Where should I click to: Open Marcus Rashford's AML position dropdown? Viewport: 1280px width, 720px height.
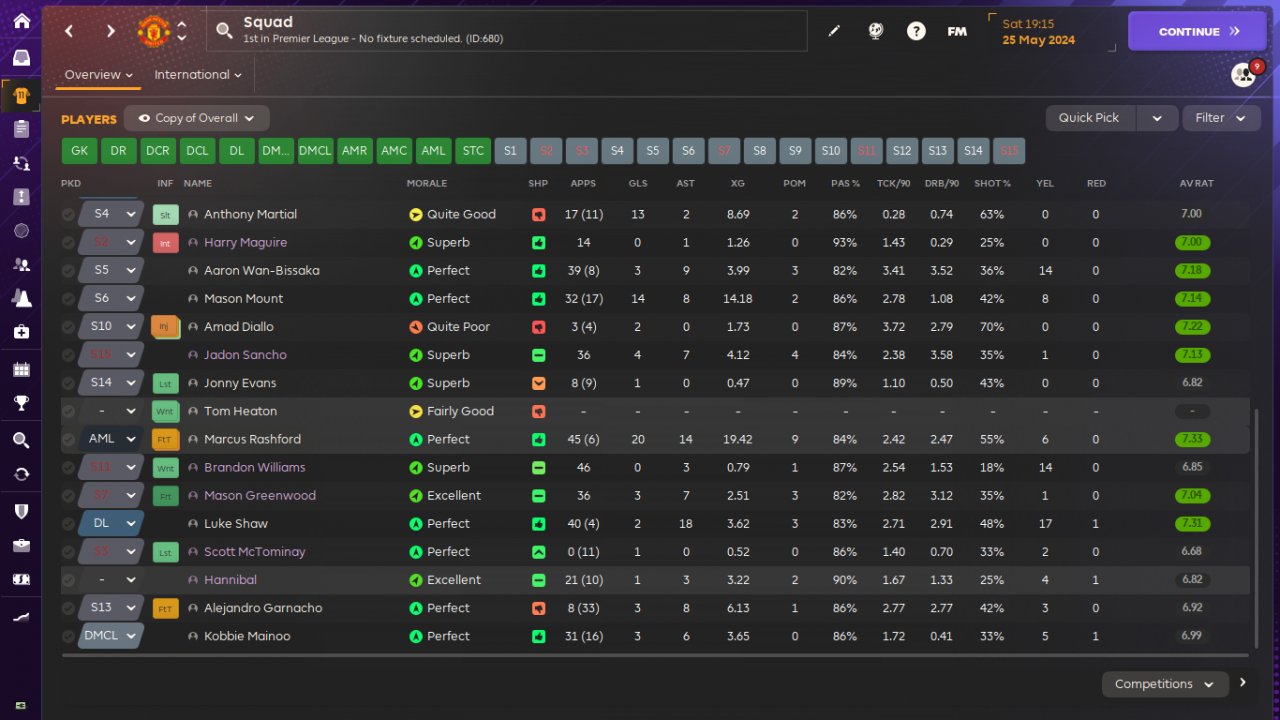coord(111,439)
